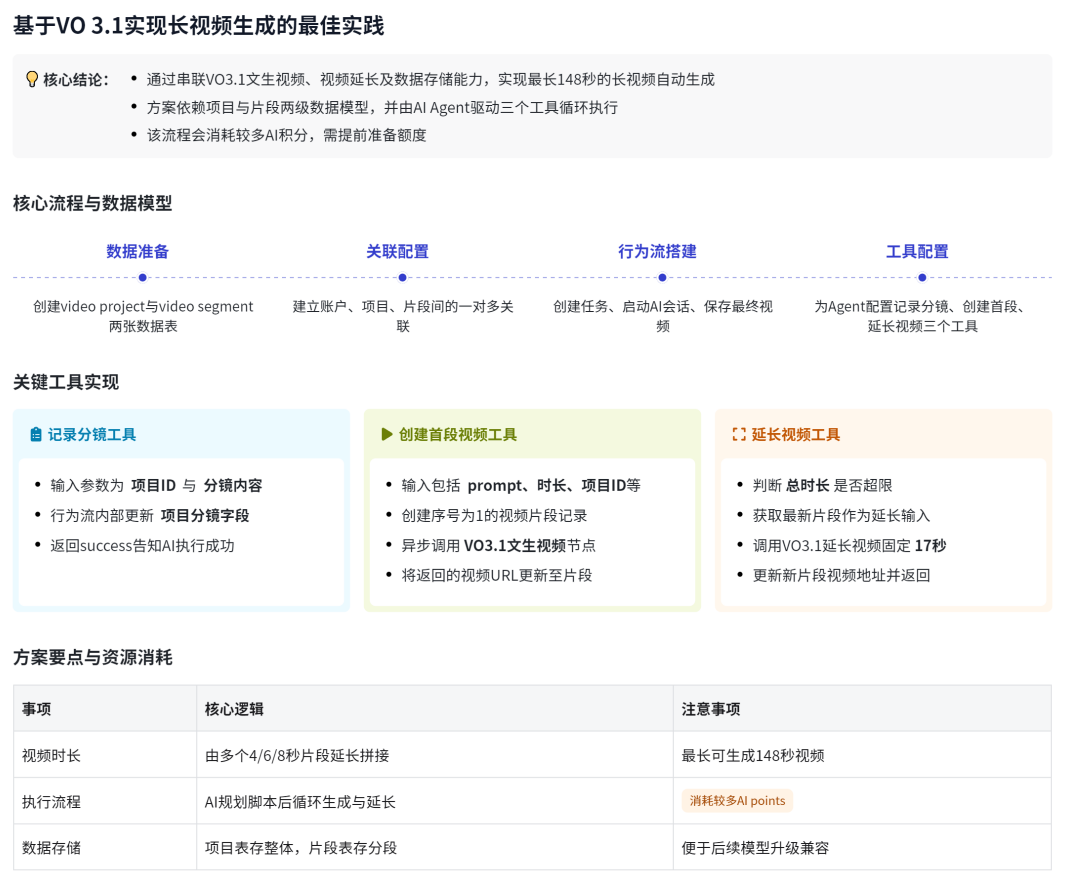Image resolution: width=1072 pixels, height=883 pixels.
Task: Click the 关联配置 step heading
Action: 397,252
